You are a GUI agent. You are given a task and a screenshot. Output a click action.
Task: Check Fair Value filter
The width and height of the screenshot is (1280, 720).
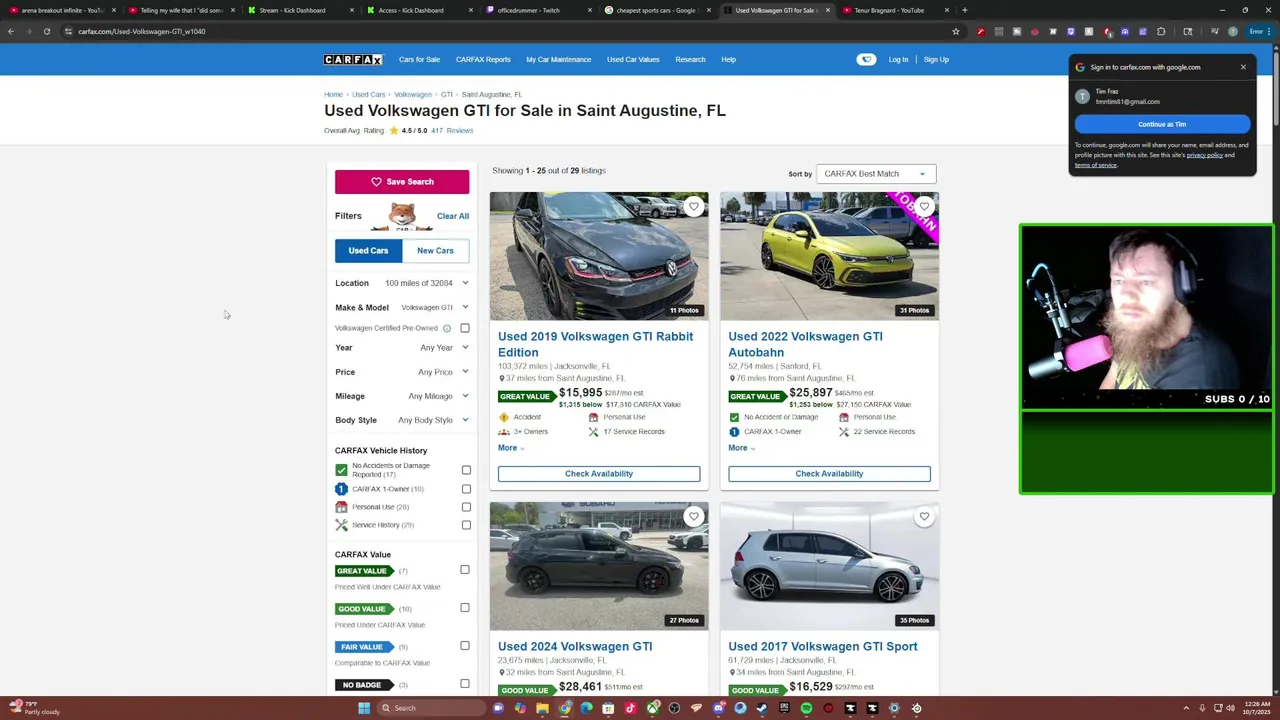465,646
